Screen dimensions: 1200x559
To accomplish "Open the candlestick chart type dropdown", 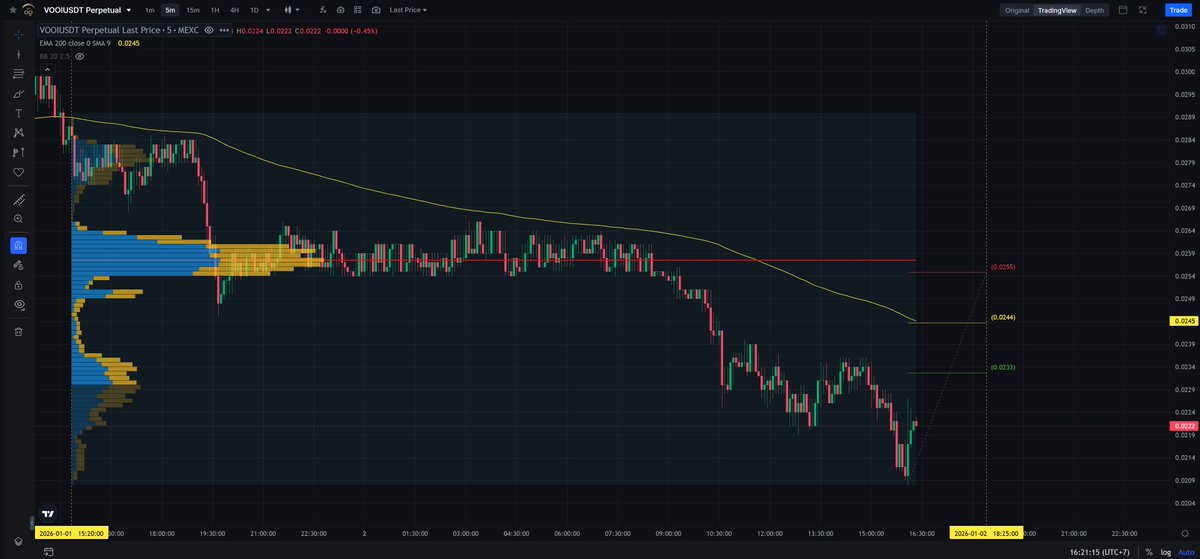I will pos(292,10).
